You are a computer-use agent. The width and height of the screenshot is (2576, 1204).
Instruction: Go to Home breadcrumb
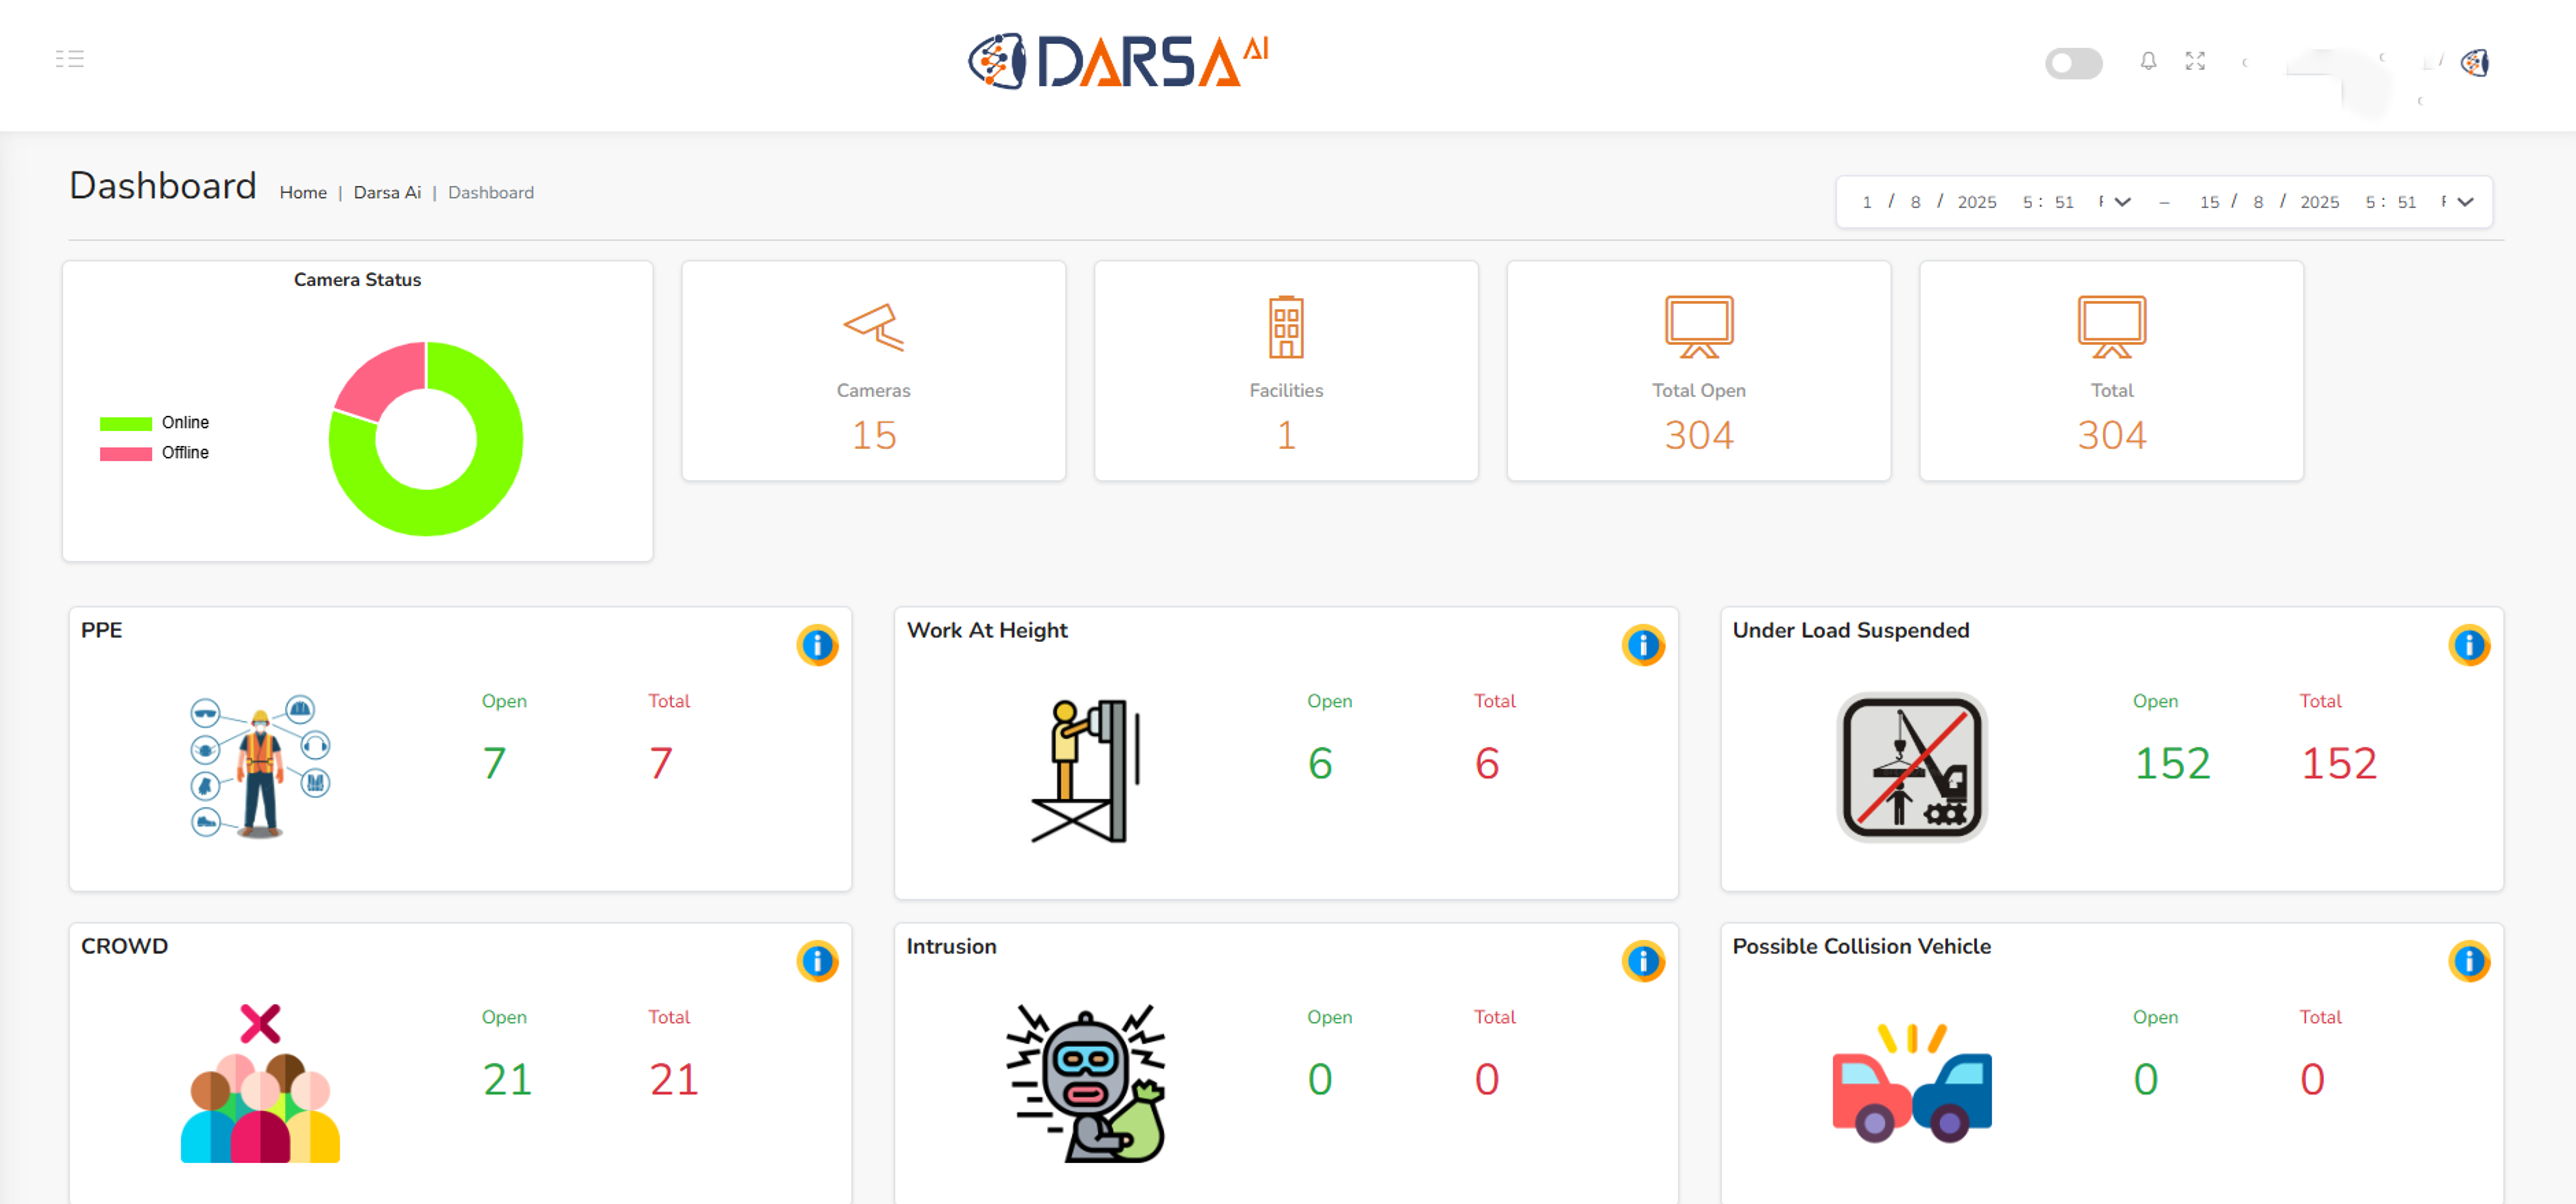303,193
